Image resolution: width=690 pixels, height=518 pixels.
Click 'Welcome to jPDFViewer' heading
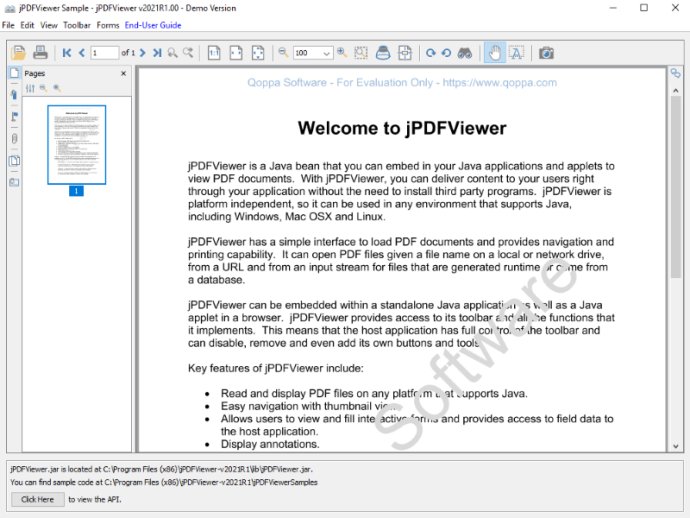click(x=402, y=129)
